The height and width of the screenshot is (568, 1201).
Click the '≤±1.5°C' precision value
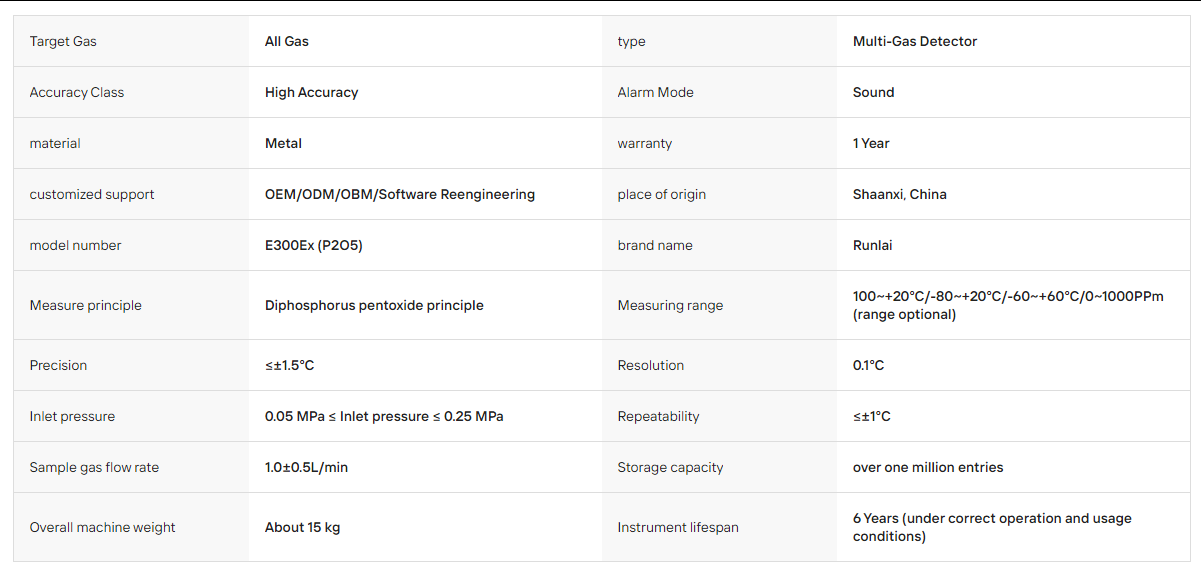click(x=290, y=365)
